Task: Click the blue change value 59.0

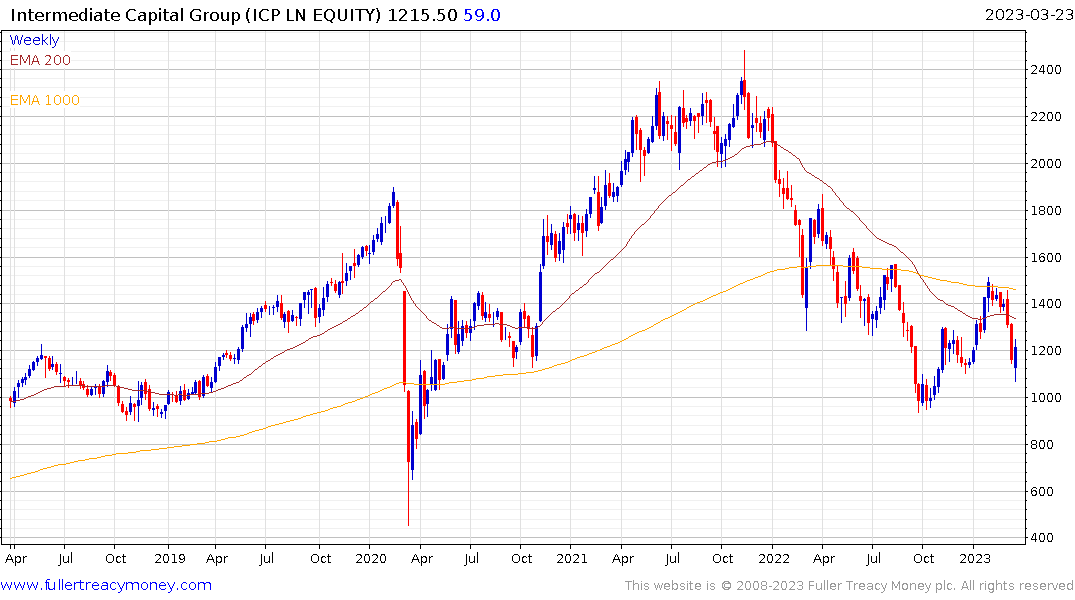Action: click(482, 15)
